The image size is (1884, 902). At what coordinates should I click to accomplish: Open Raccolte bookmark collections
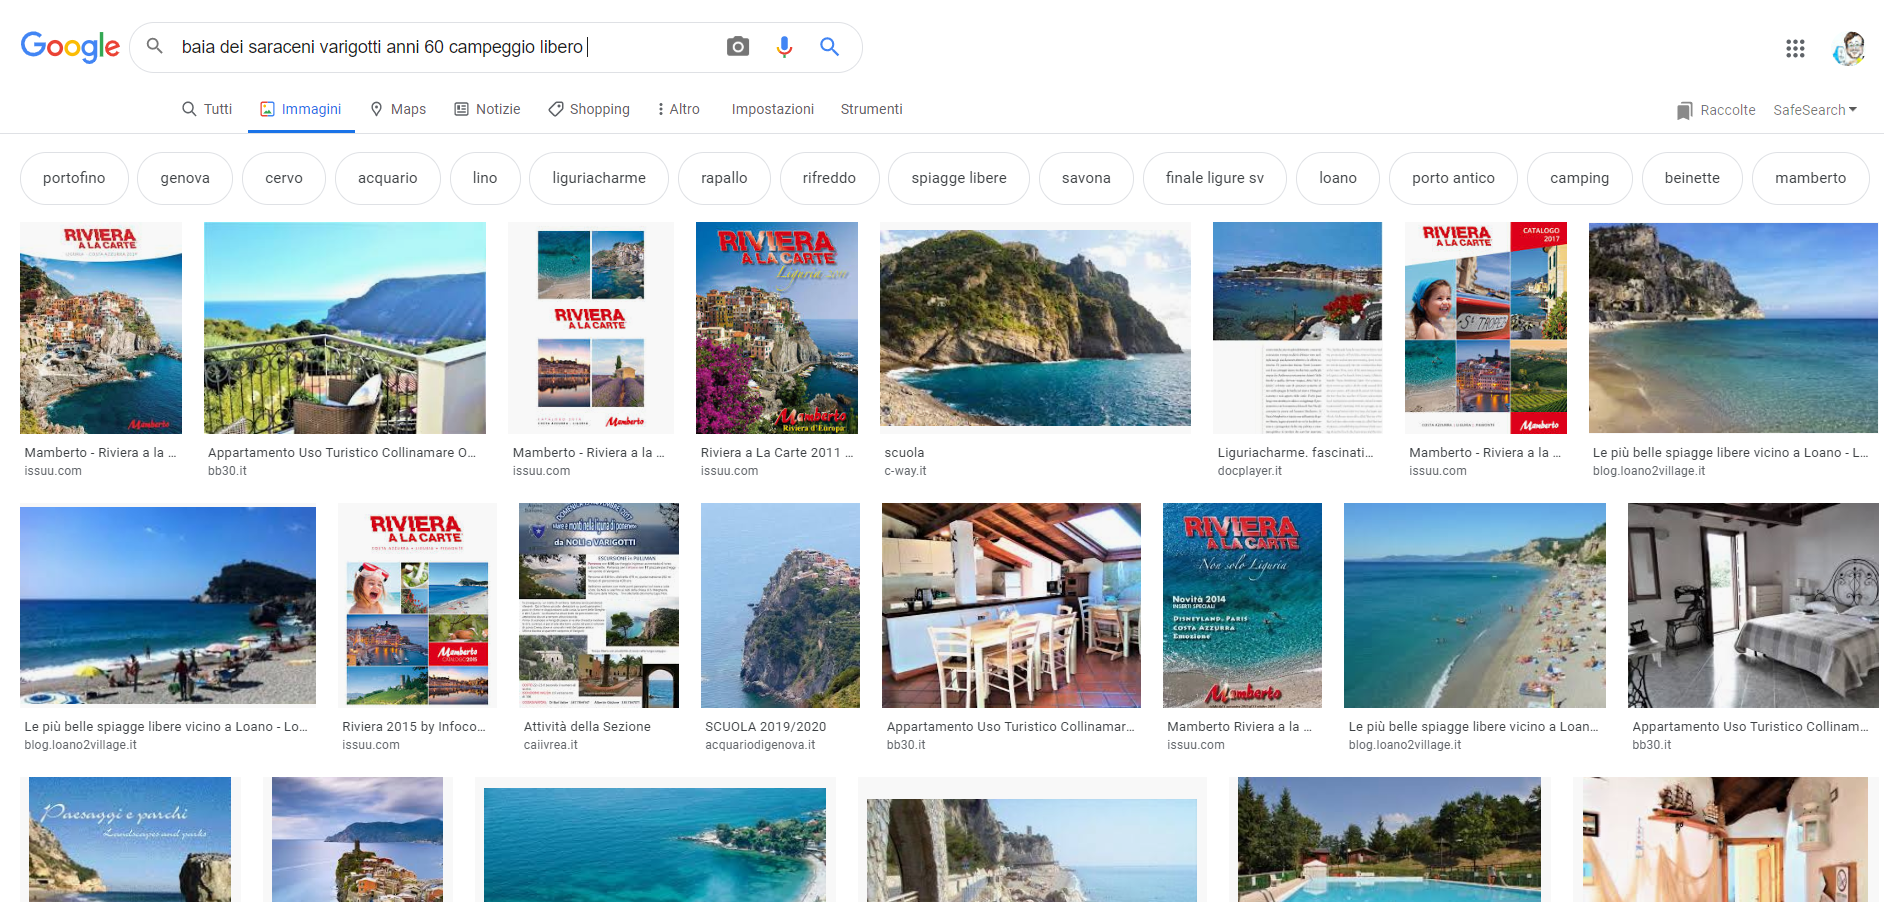(1716, 110)
